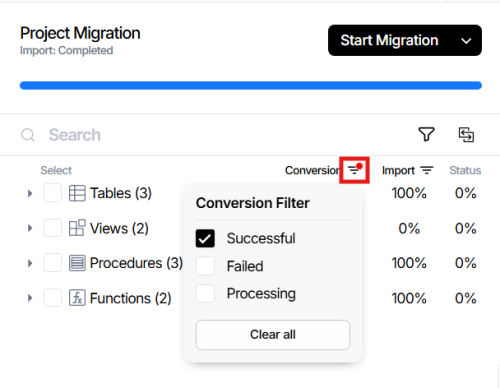Open the Start Migration dropdown arrow
This screenshot has height=388, width=500.
coord(466,41)
